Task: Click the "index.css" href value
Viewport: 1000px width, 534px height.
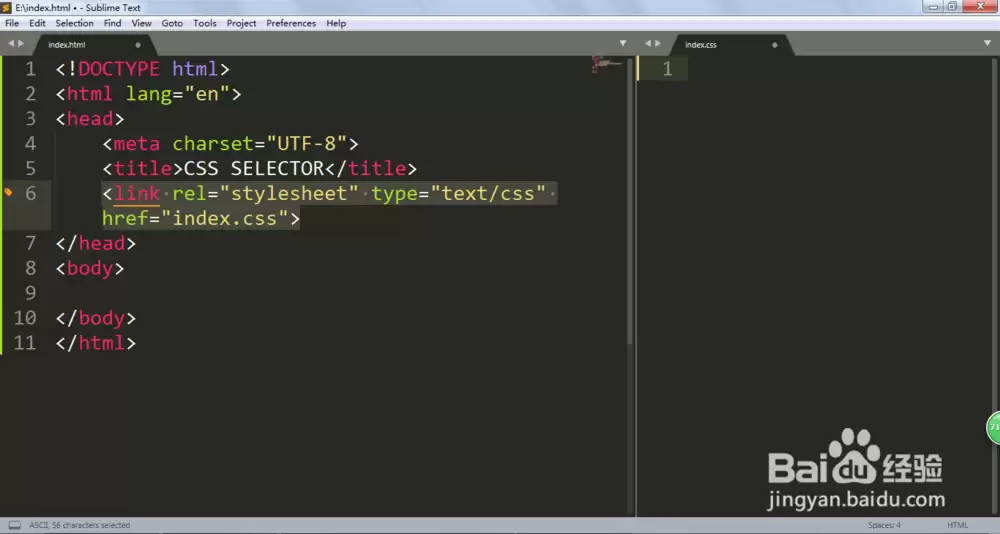Action: coord(224,219)
